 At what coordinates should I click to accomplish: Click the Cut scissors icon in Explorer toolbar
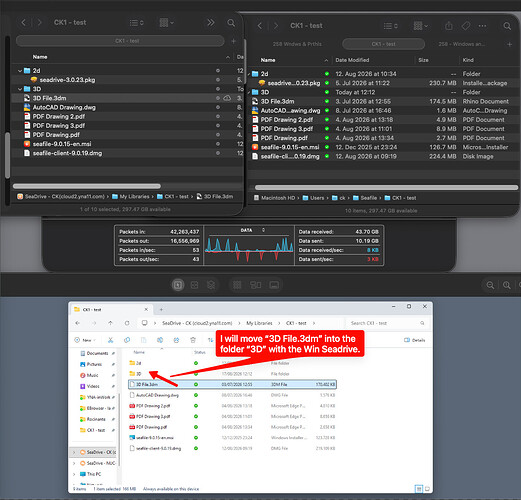(x=110, y=340)
